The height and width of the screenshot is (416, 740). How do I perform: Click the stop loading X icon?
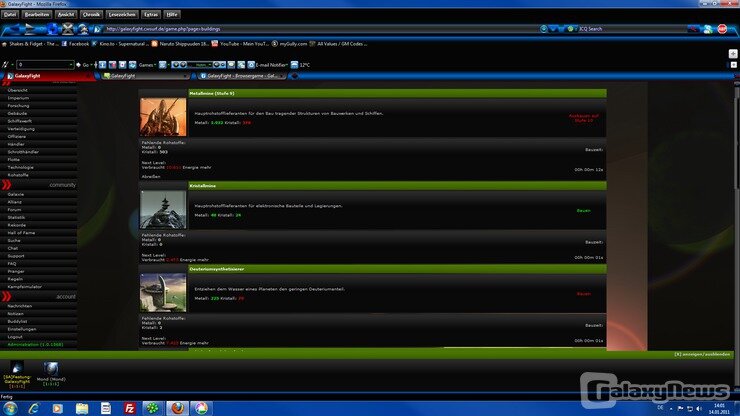tap(68, 29)
